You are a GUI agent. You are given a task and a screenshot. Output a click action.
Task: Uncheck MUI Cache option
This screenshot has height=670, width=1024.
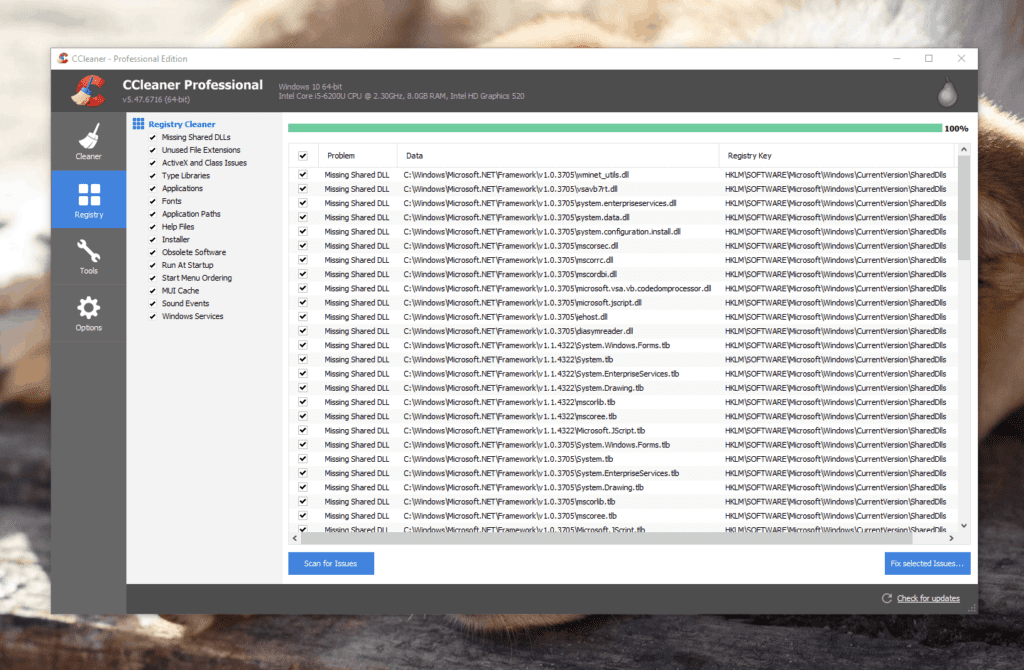(x=153, y=291)
